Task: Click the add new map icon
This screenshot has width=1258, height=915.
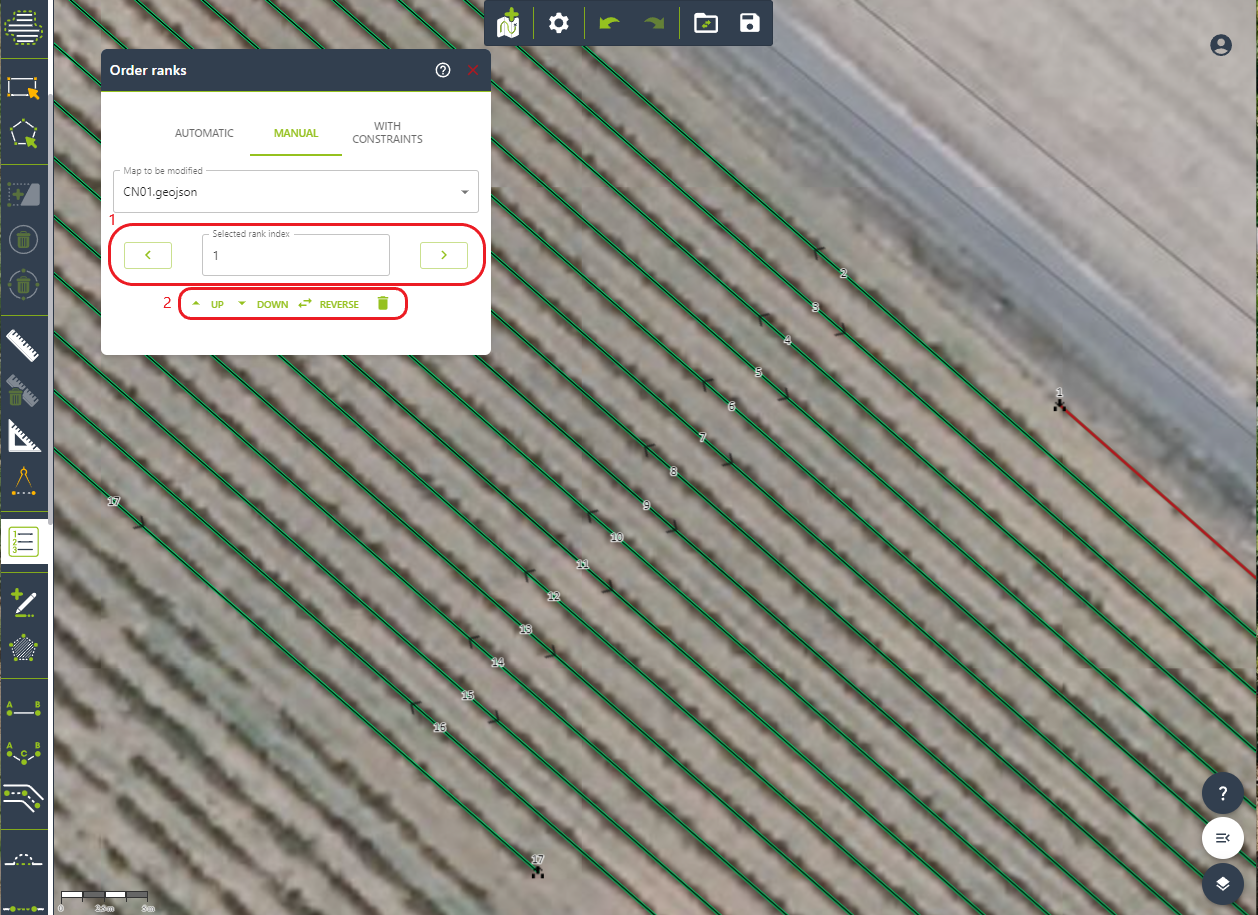Action: pyautogui.click(x=509, y=23)
